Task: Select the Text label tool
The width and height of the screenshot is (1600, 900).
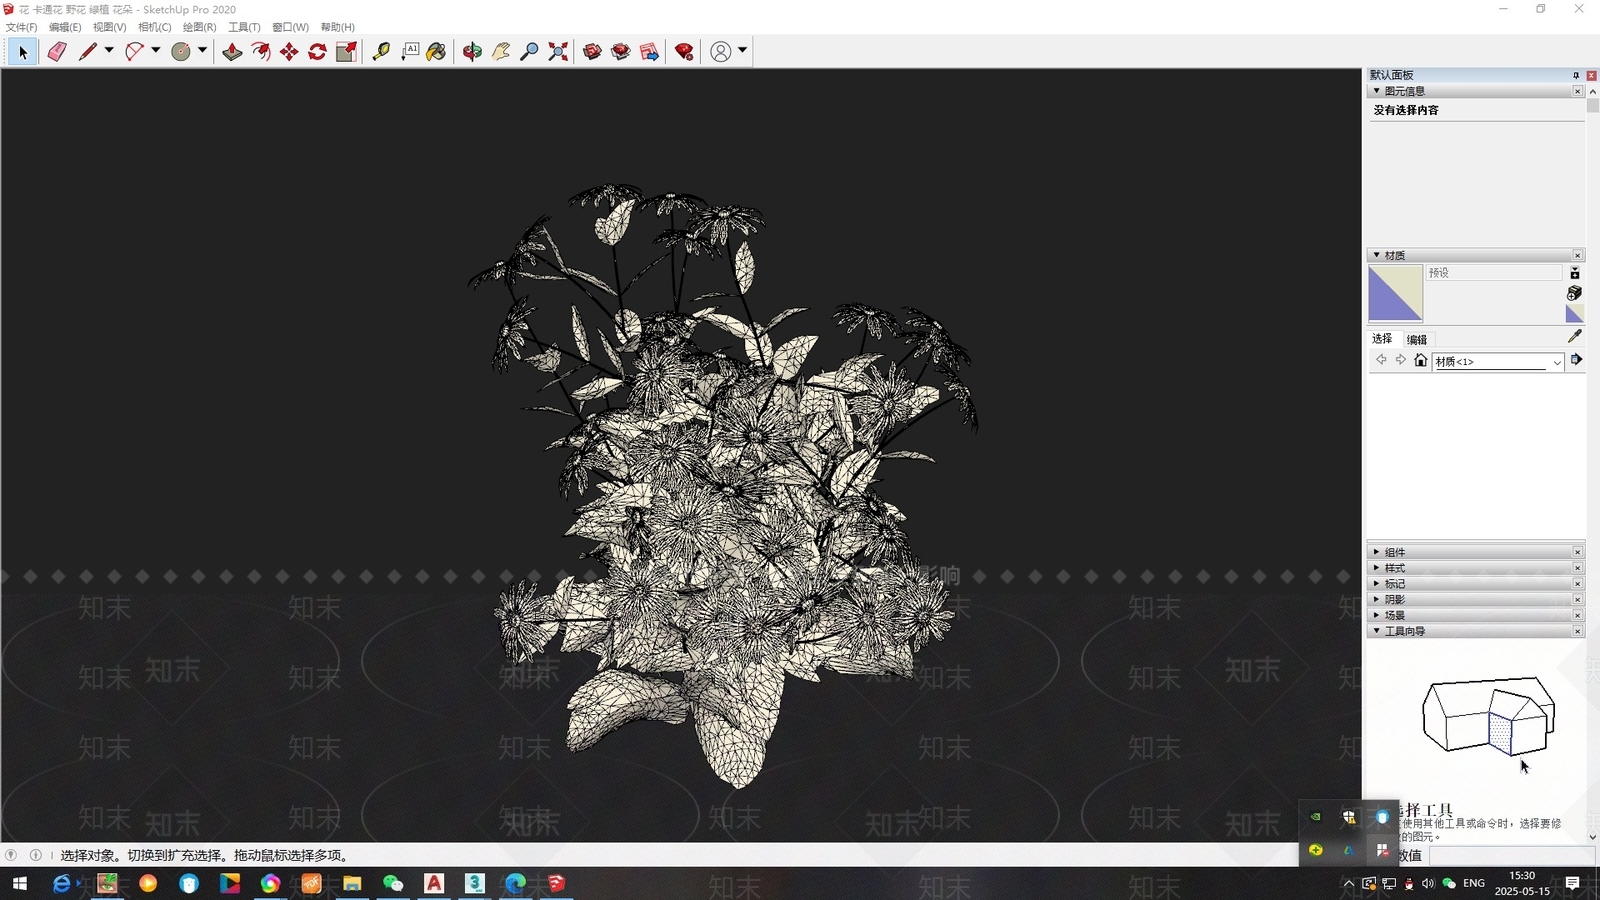Action: point(410,52)
